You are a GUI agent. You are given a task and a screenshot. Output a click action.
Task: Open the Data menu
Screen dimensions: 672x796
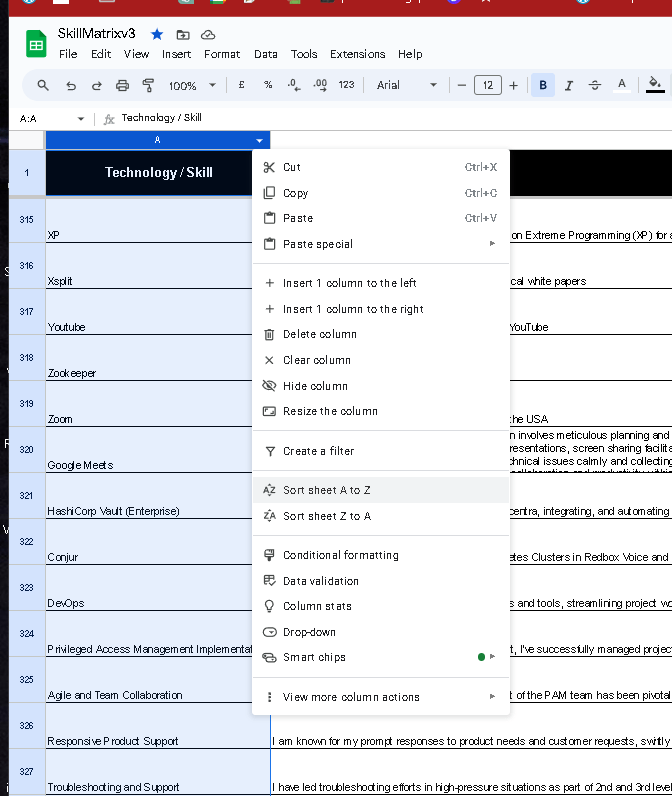pos(265,54)
